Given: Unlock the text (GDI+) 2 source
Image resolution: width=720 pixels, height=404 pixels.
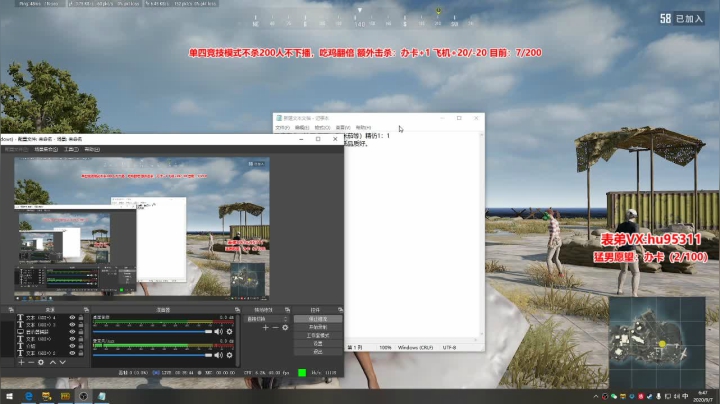Looking at the screenshot, I should coord(81,353).
